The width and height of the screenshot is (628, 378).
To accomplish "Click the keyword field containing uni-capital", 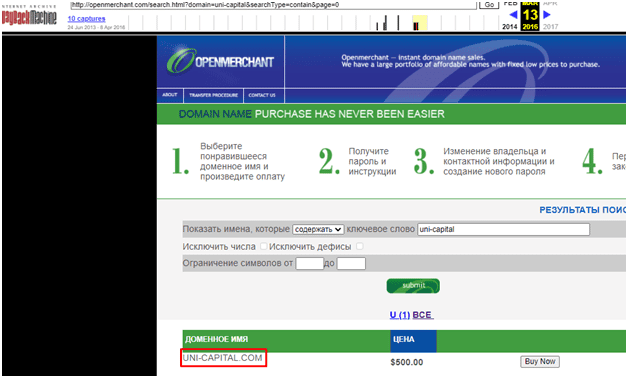I will 503,229.
